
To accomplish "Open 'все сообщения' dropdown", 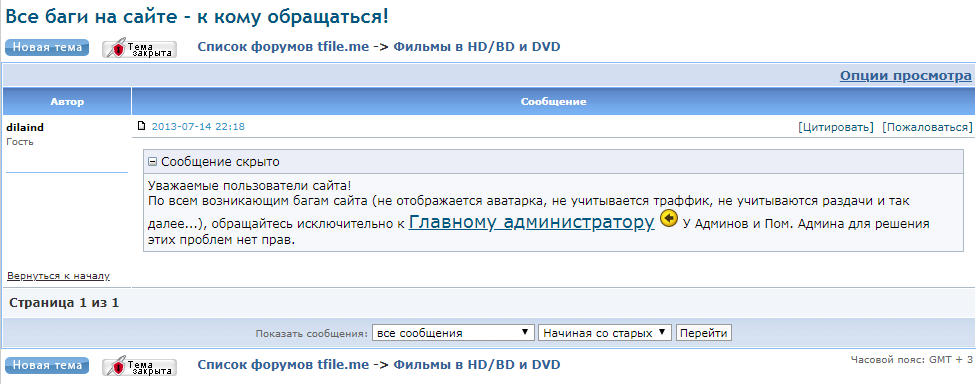I will click(453, 333).
